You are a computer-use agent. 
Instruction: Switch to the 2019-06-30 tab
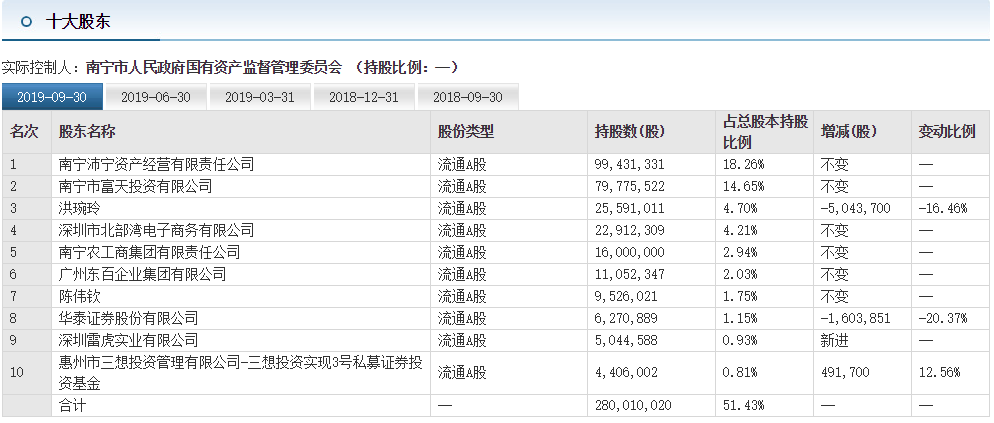[155, 97]
